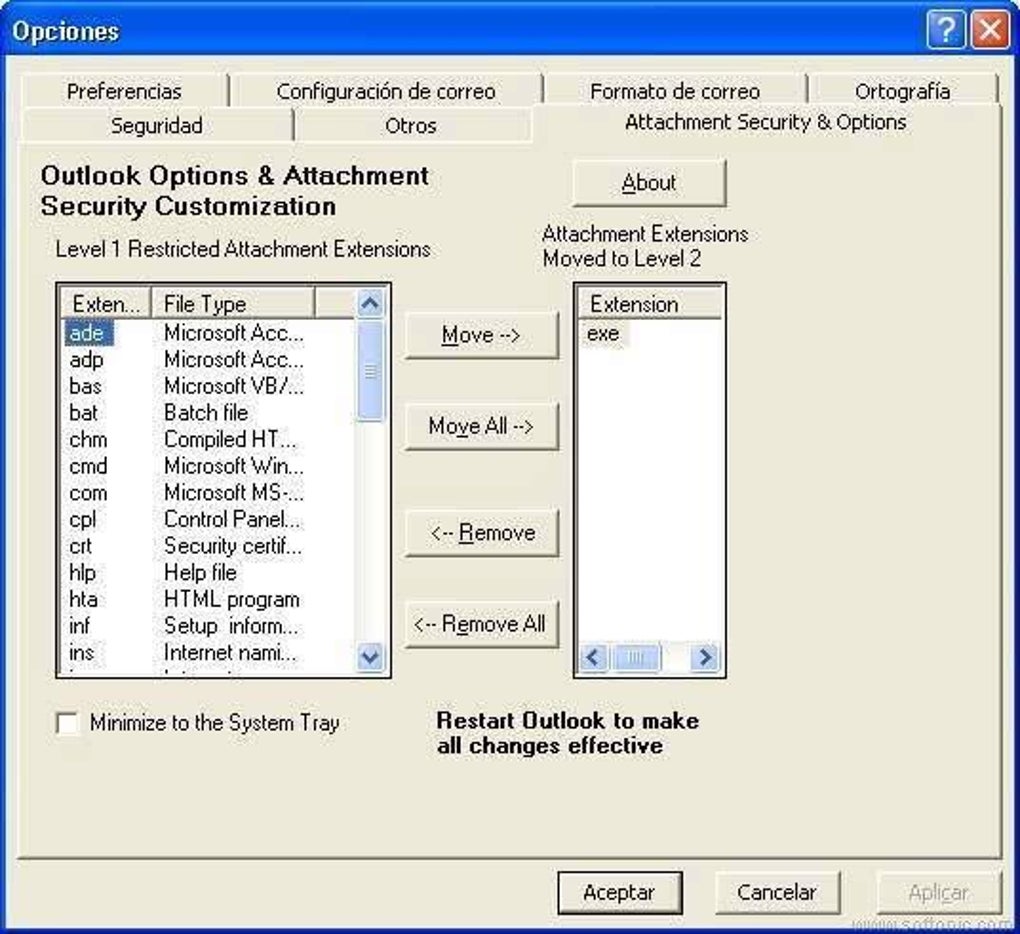Select the inf extension row
This screenshot has width=1020, height=934.
[208, 626]
